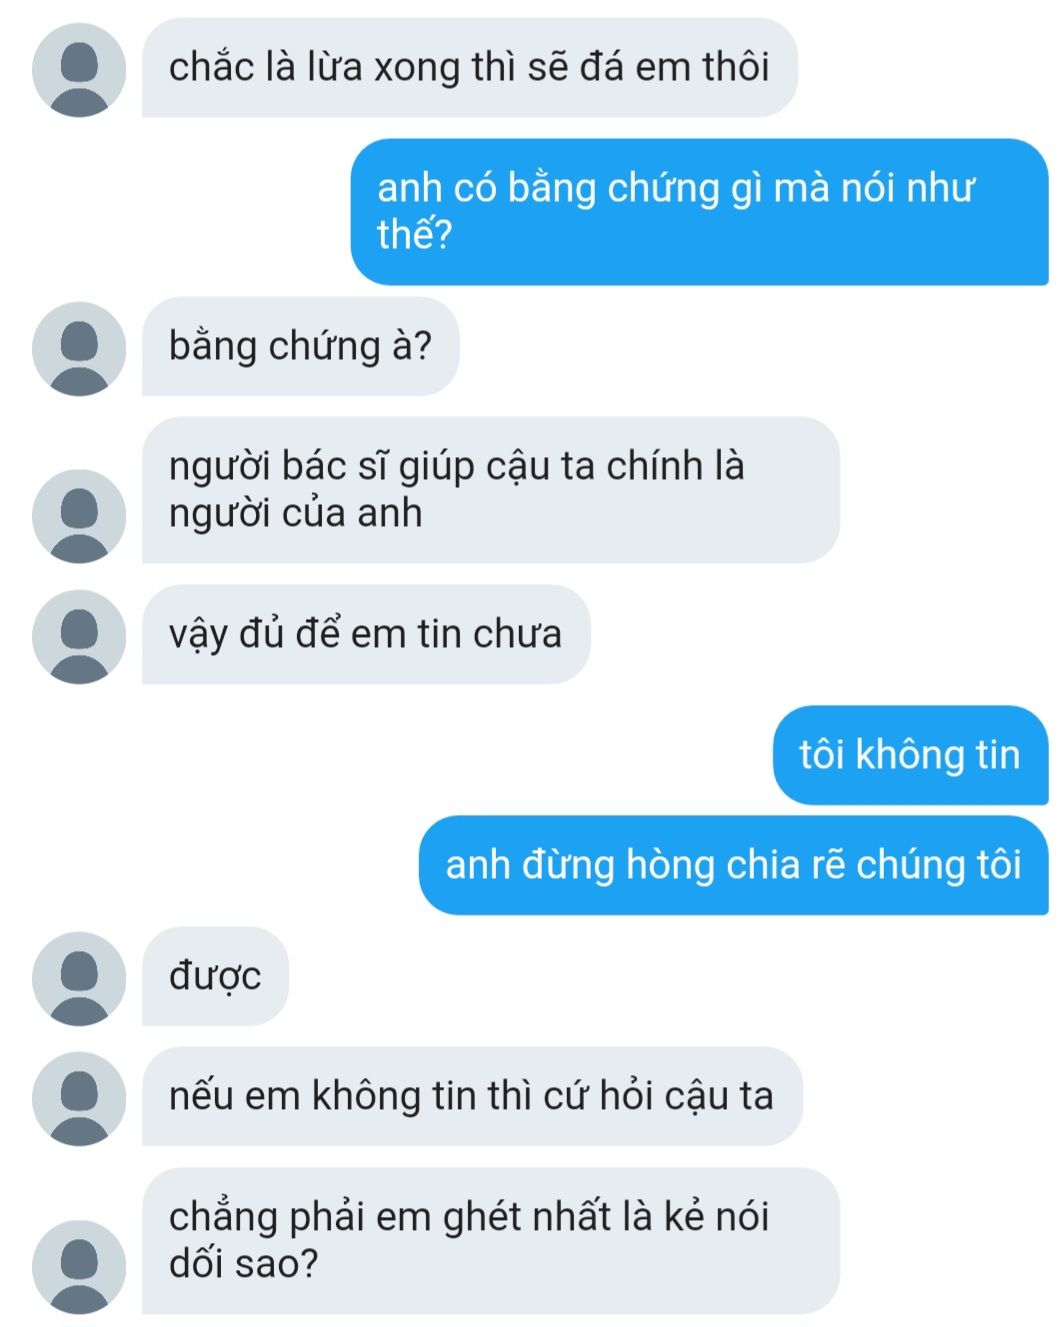Click 'người của anh' text line
The image size is (1062, 1327).
coord(296,513)
